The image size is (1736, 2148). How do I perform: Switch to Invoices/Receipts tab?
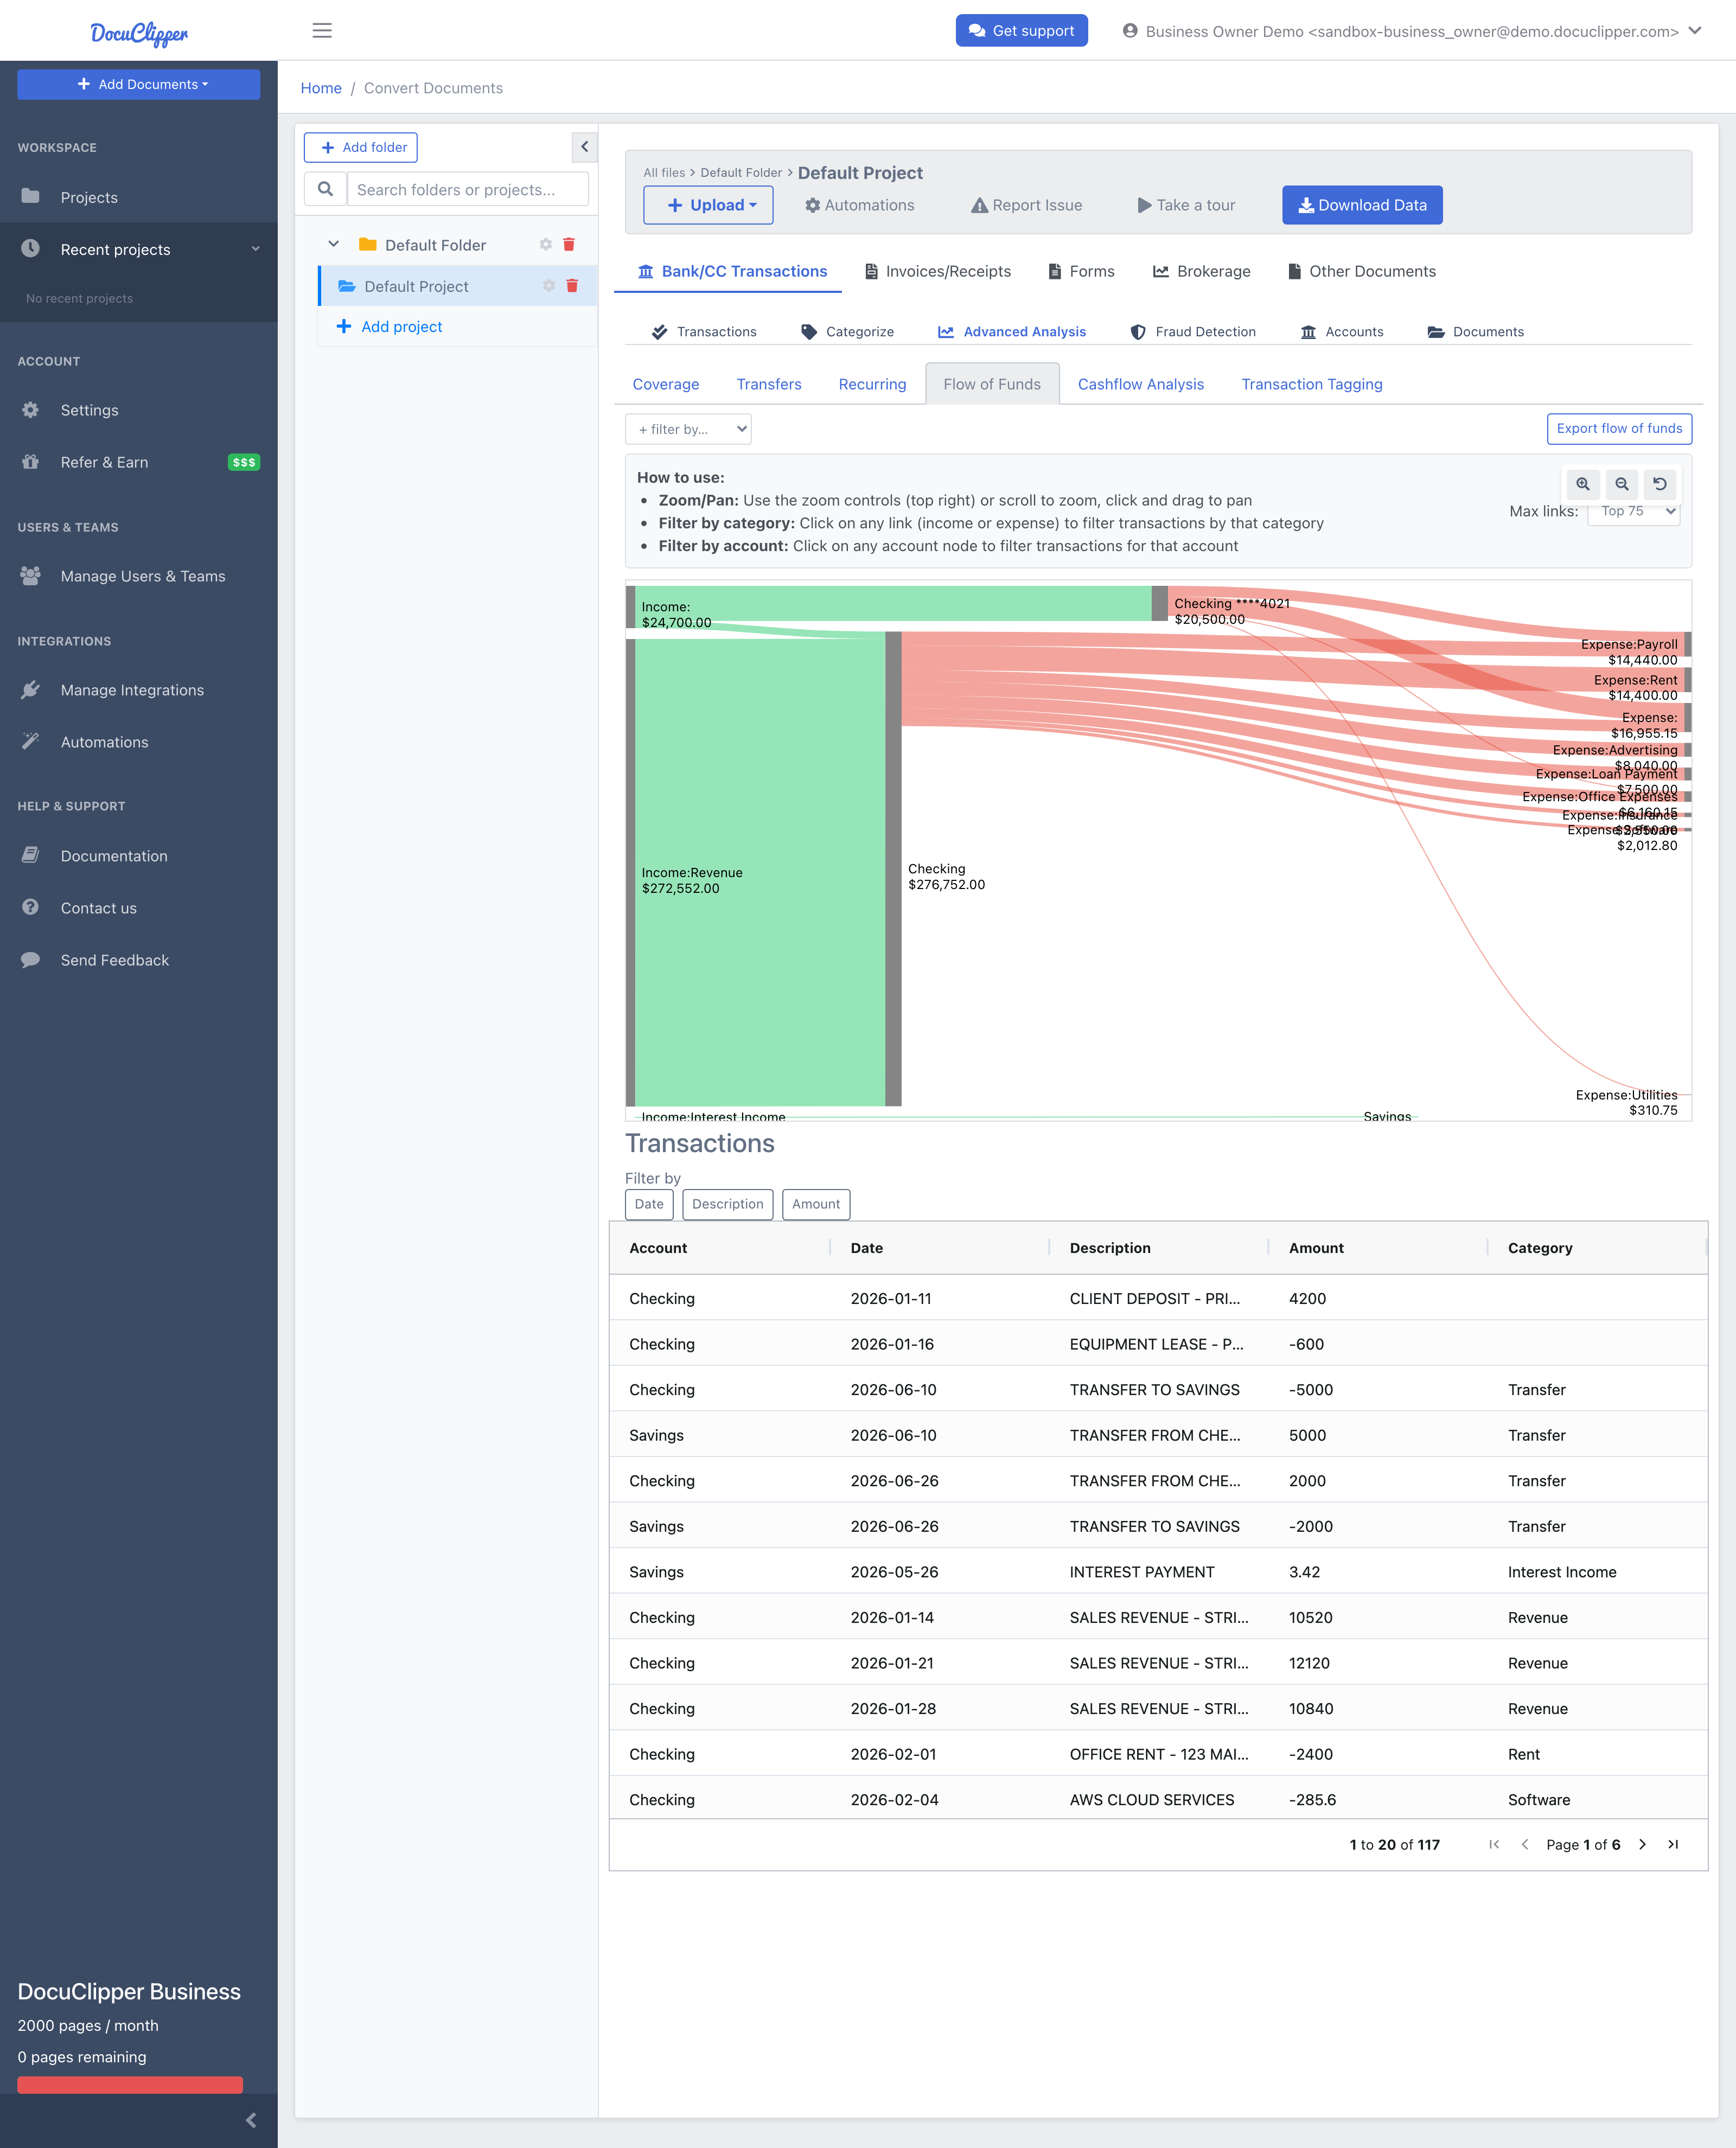pyautogui.click(x=938, y=271)
